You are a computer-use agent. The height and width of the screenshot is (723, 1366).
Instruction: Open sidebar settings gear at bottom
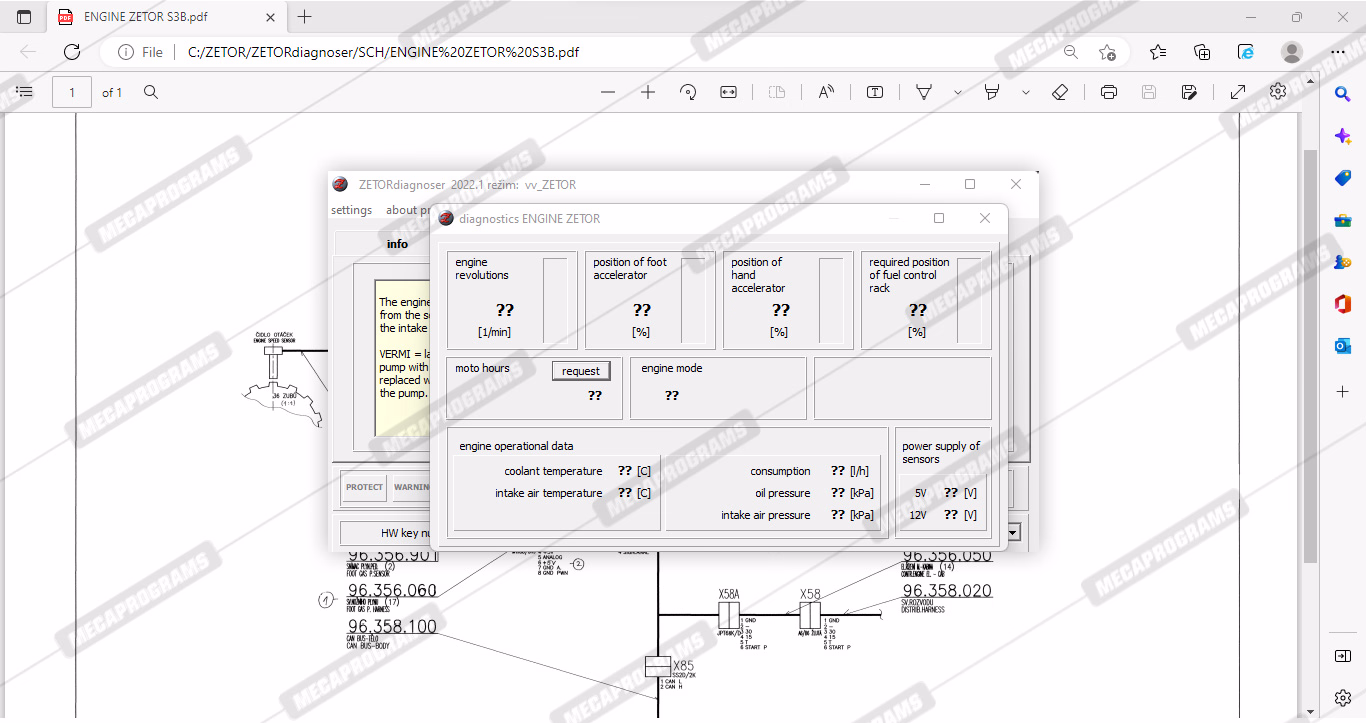1343,697
